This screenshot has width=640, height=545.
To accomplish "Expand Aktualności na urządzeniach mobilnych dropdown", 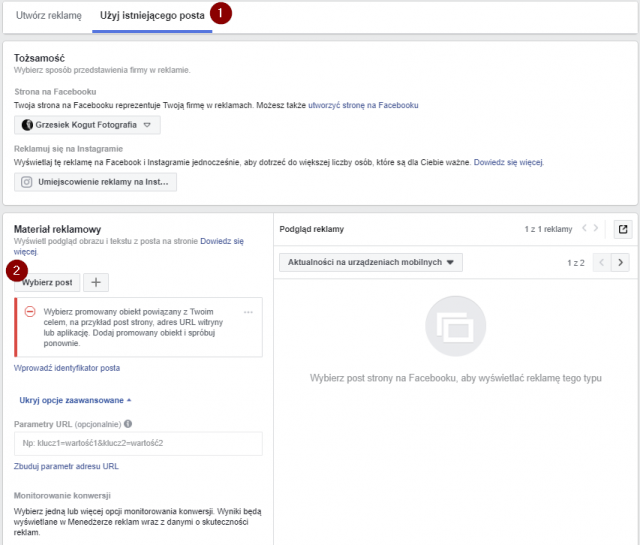I will 369,262.
